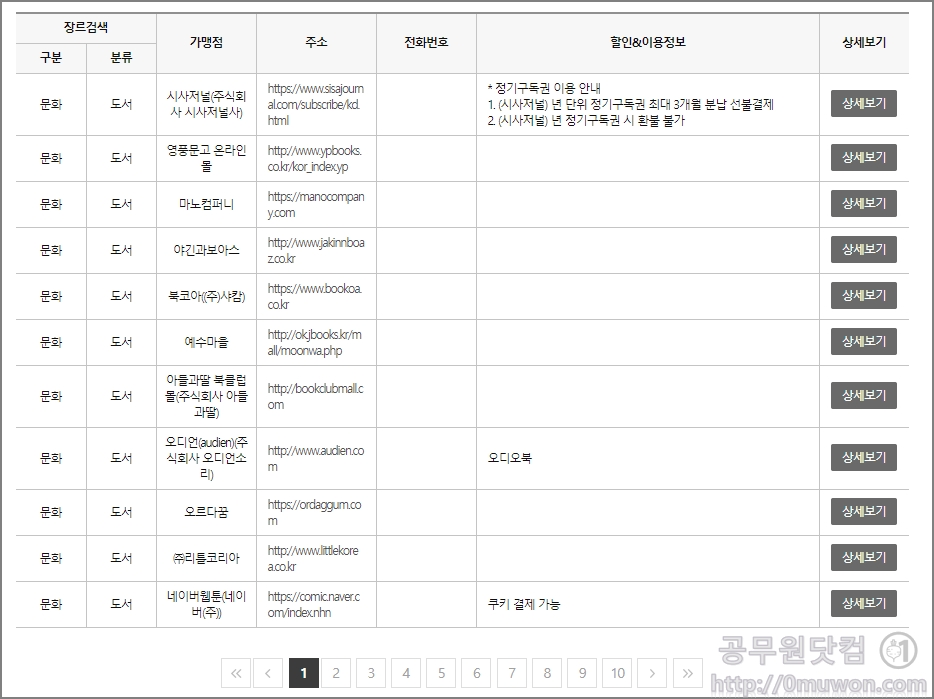Open 상세보기 for 영풍문고 온라인몰 row
This screenshot has height=699, width=934.
(864, 157)
